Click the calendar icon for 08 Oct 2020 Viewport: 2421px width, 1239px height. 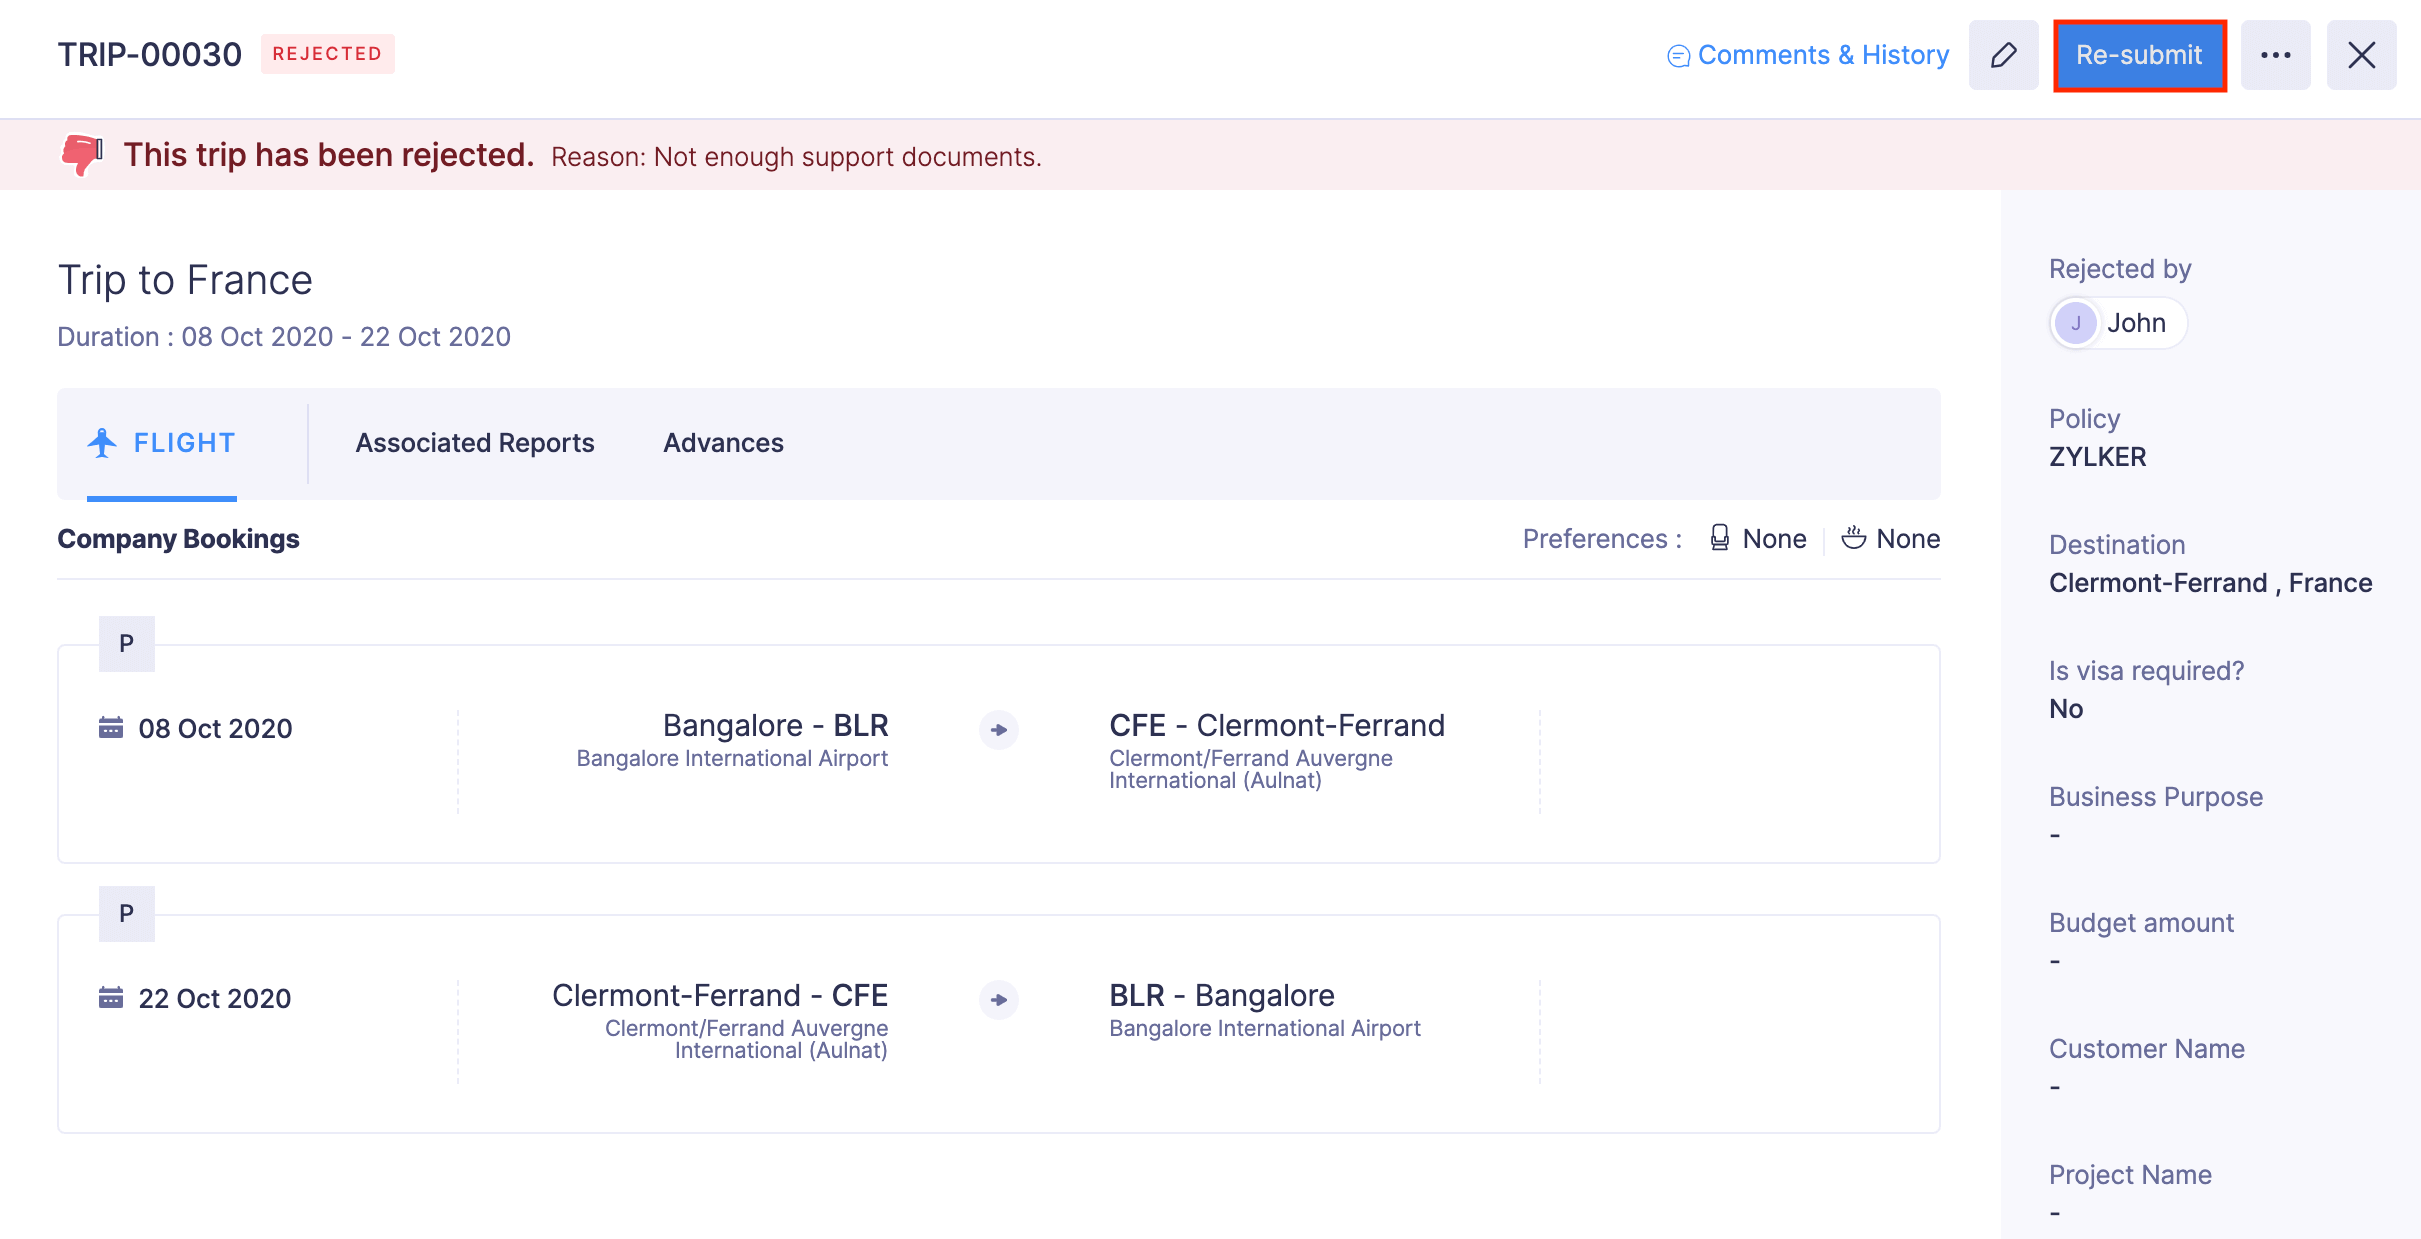[111, 727]
